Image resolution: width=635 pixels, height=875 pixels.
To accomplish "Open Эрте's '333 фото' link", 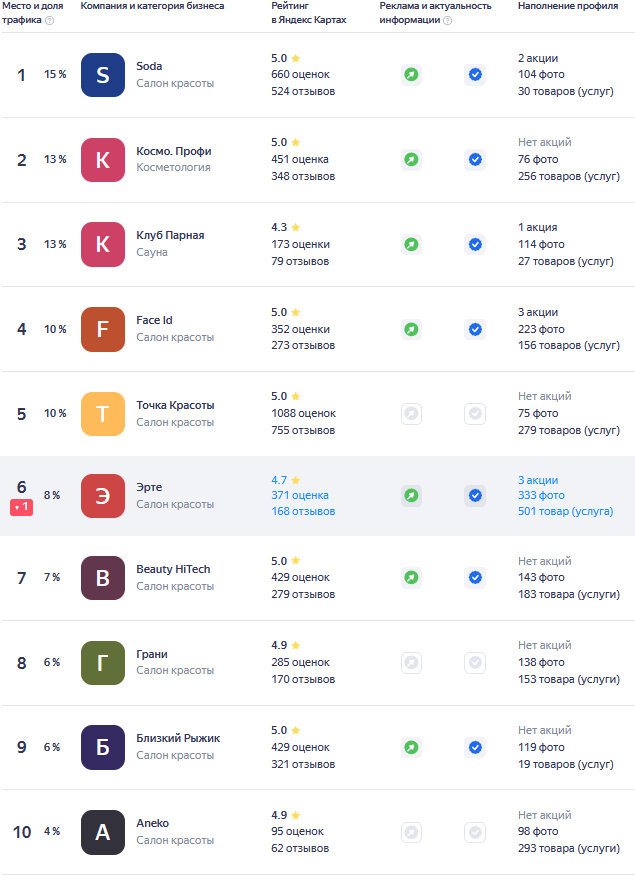I will 541,495.
